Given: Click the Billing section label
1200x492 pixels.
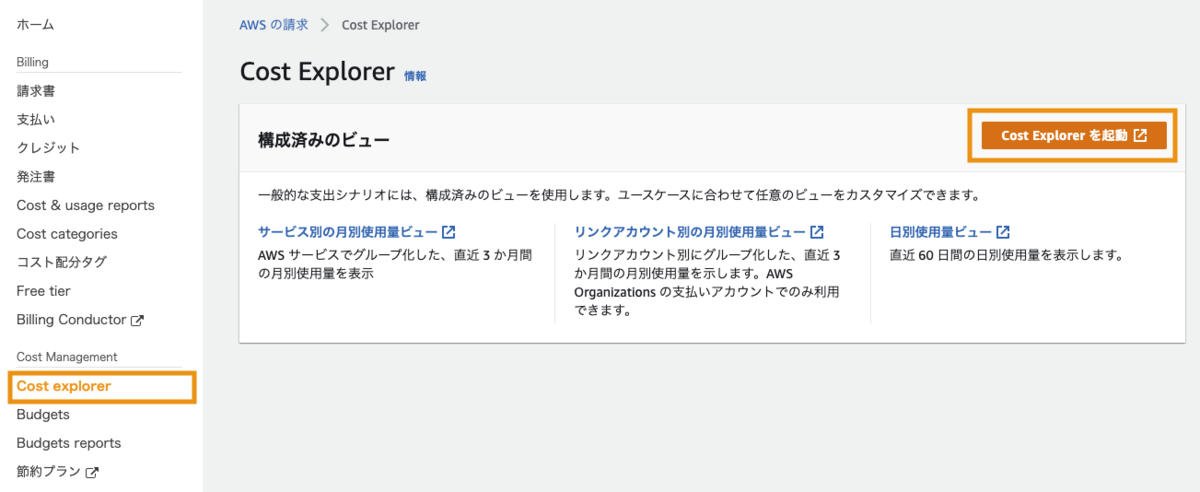Looking at the screenshot, I should 33,62.
